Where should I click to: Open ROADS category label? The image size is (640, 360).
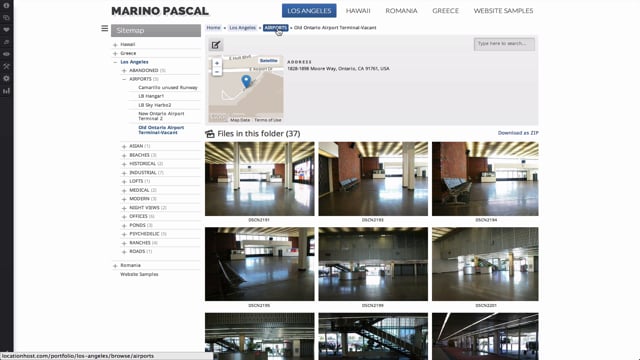137,251
